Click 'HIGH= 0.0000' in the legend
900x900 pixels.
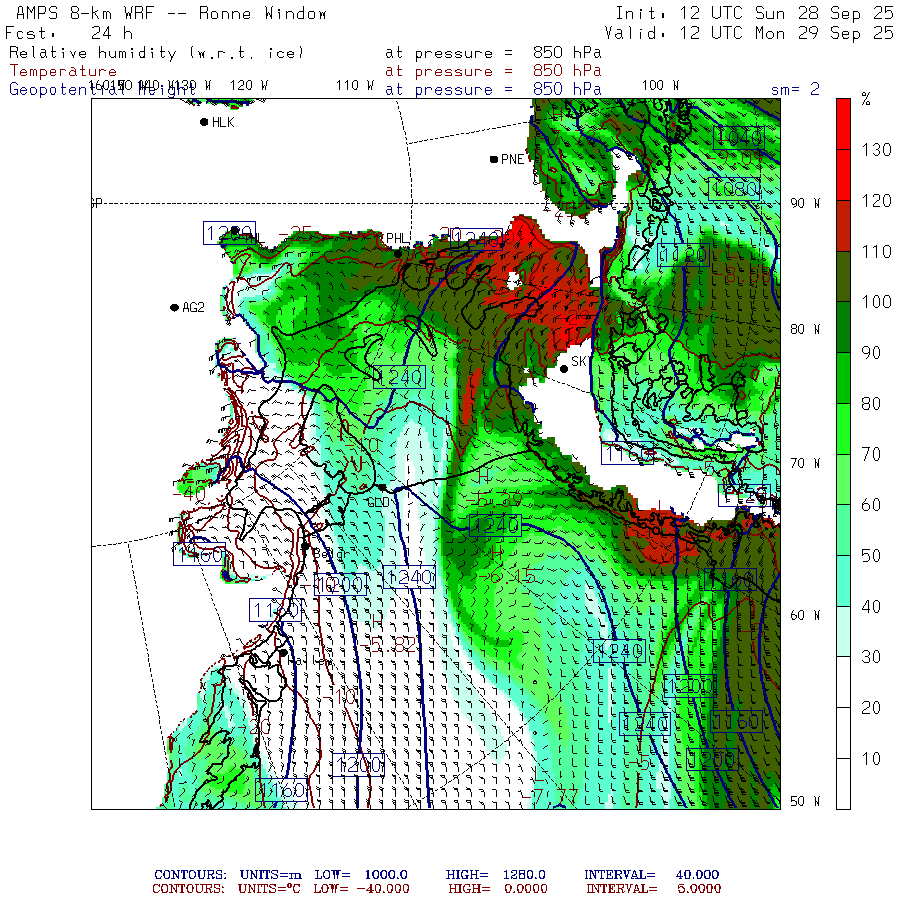[x=498, y=889]
